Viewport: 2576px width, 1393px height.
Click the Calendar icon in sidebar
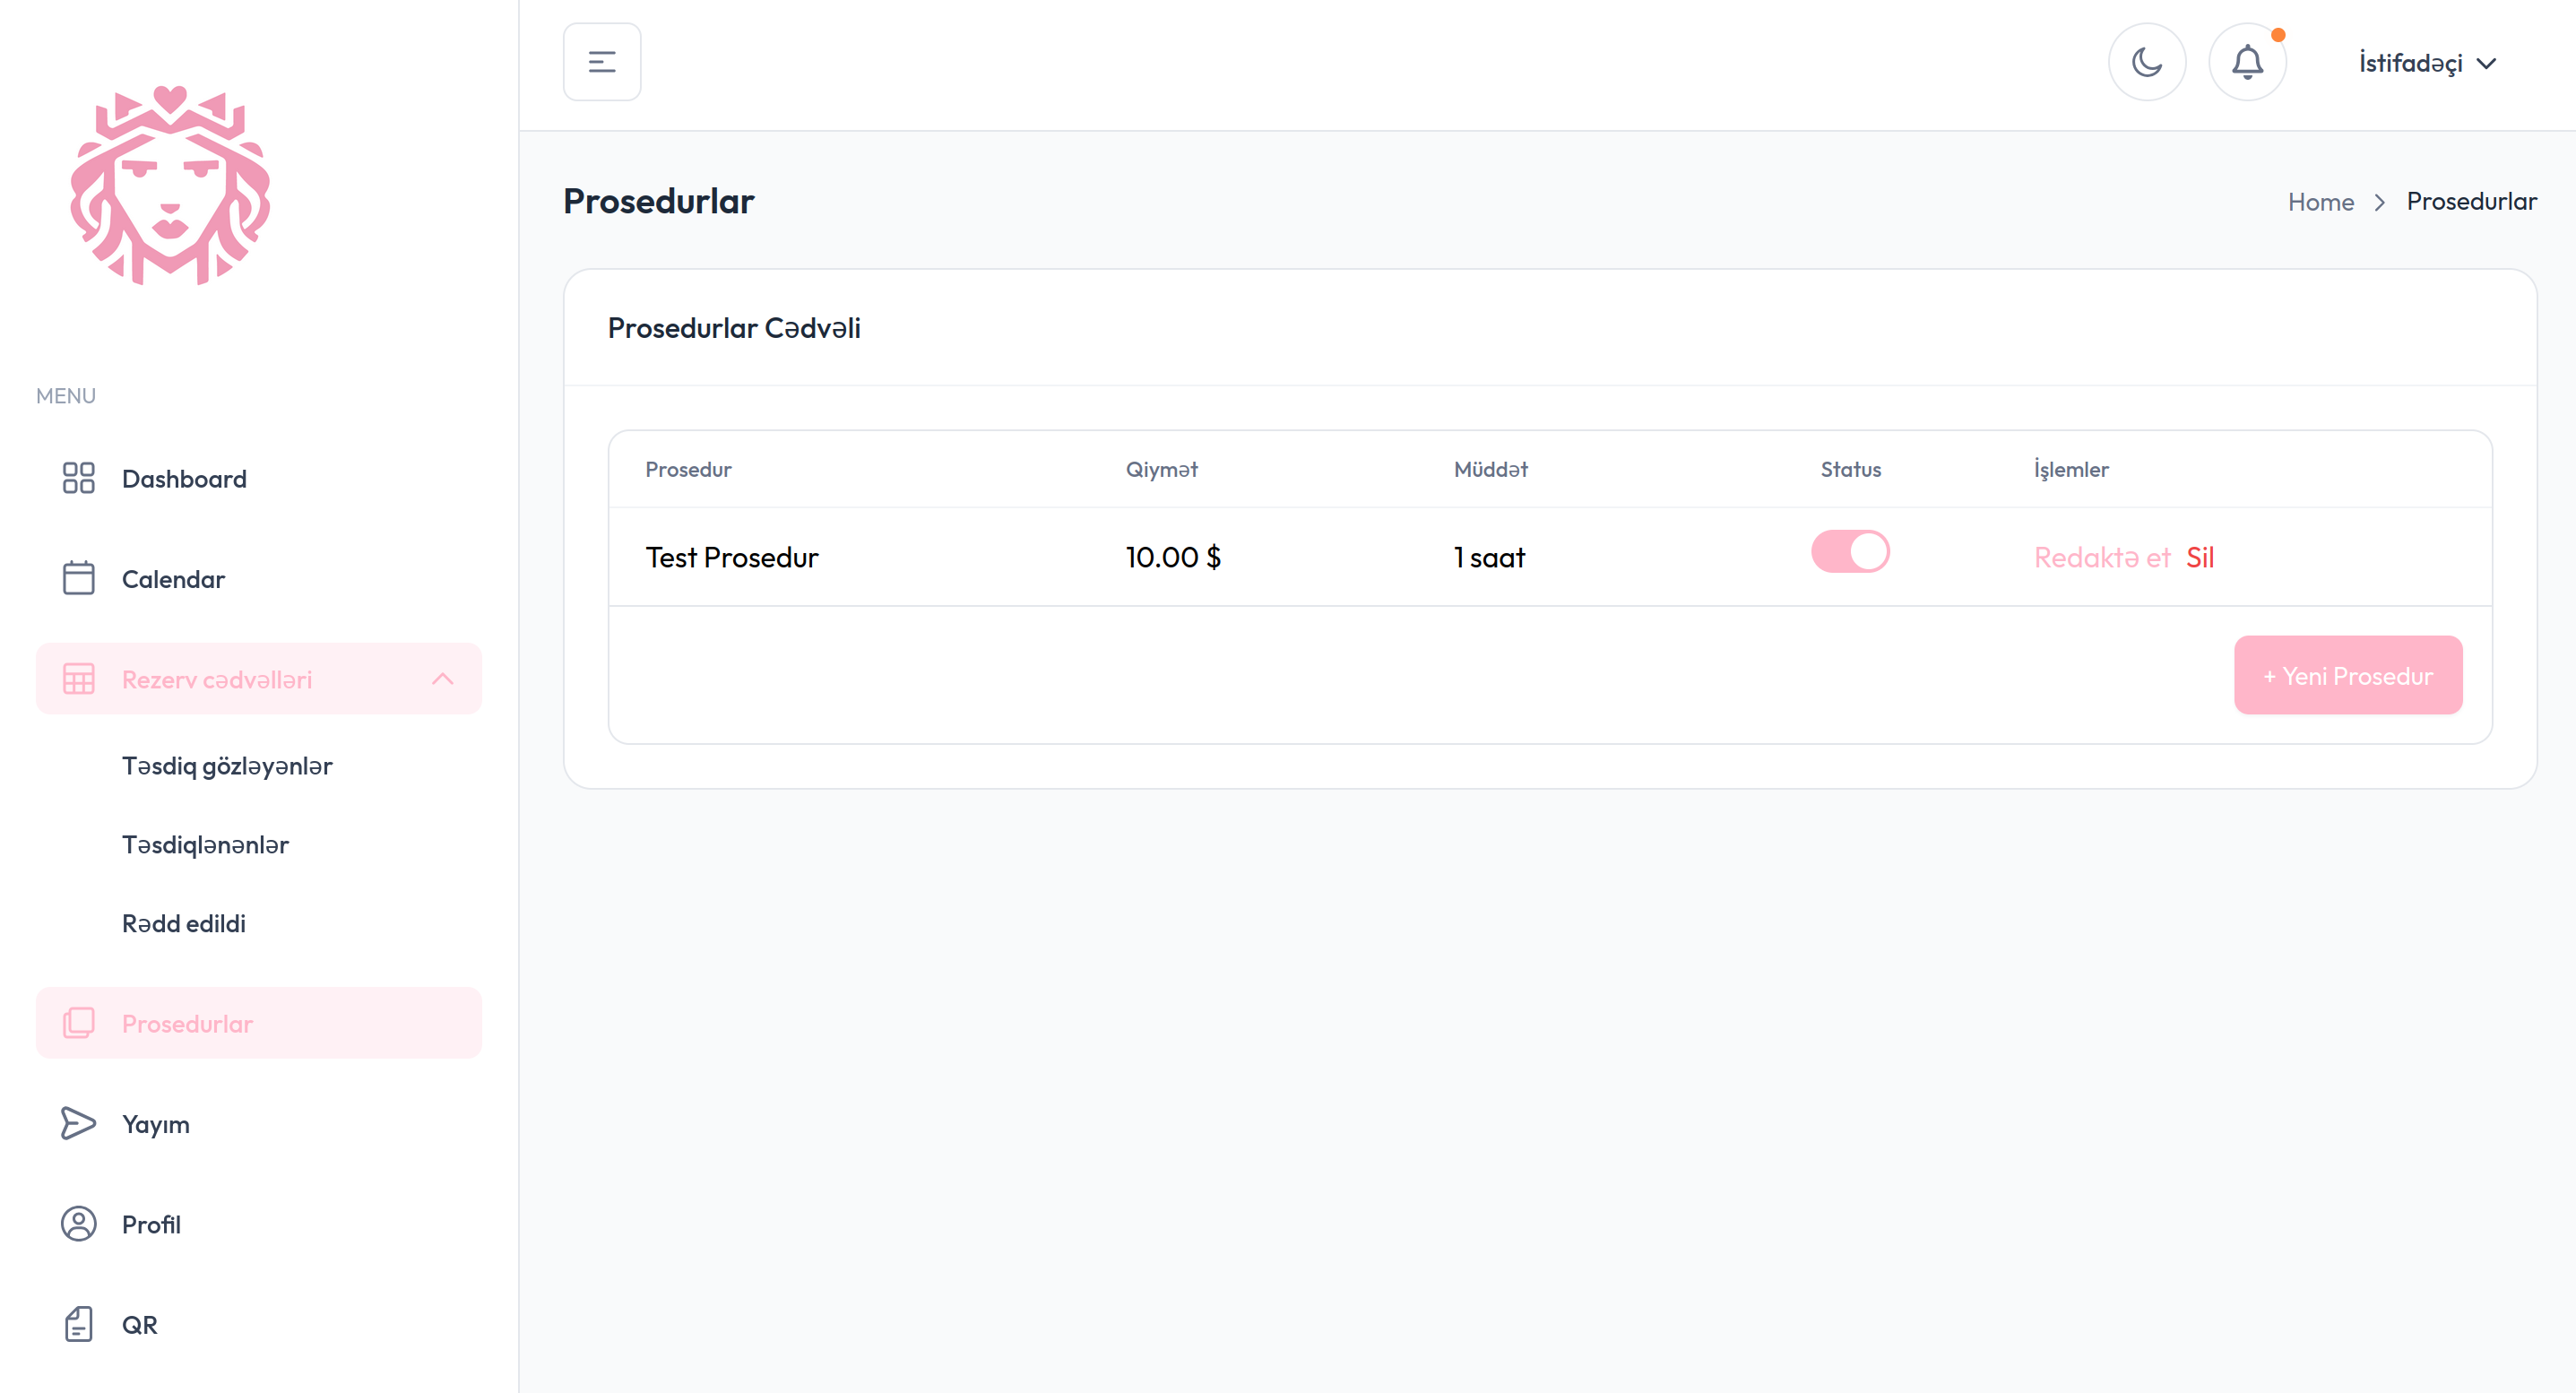pyautogui.click(x=78, y=578)
